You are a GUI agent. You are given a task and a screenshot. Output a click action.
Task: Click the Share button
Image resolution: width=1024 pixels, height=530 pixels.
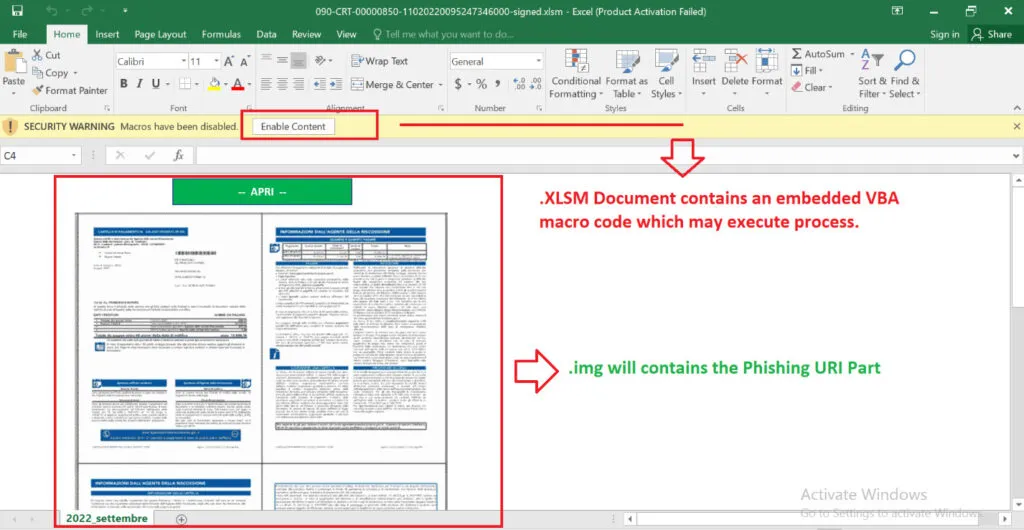click(x=992, y=35)
